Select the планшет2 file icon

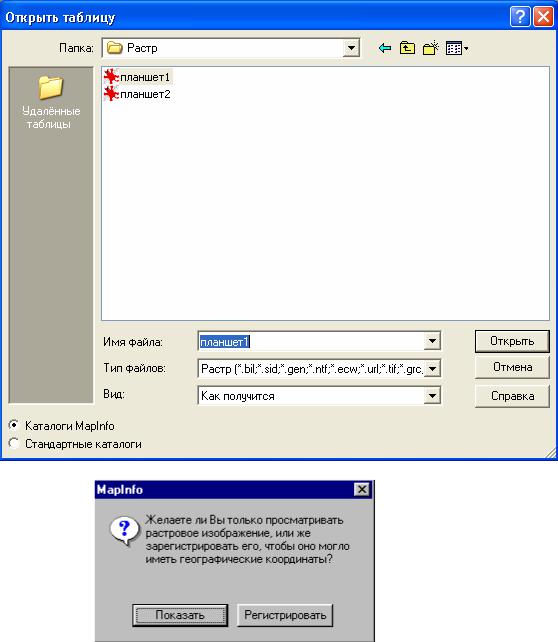click(x=111, y=94)
